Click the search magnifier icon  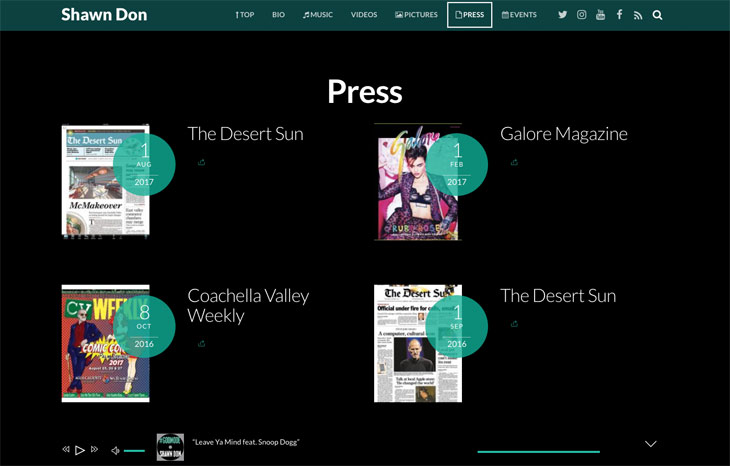pos(657,15)
